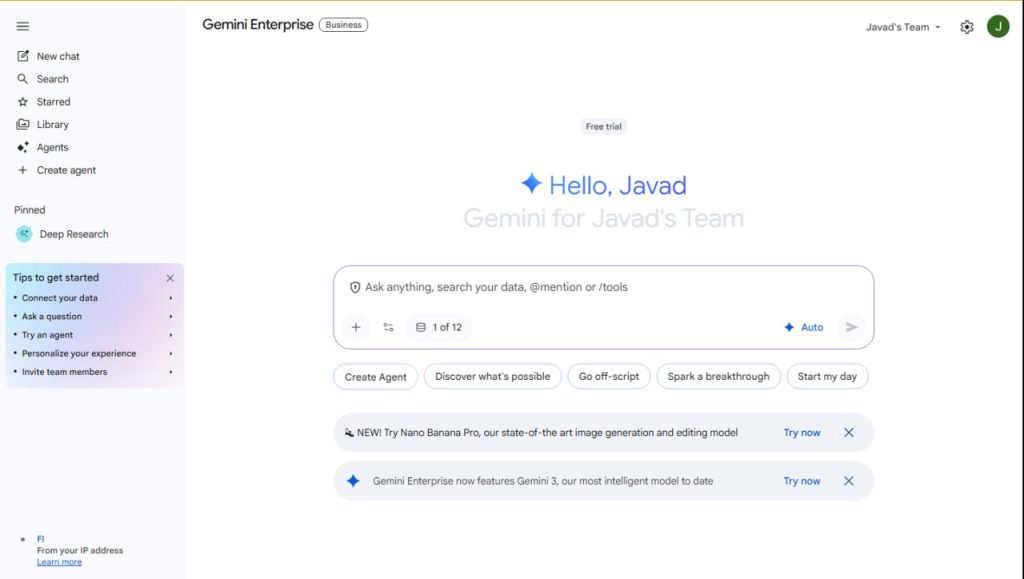Click the Learn more link
The width and height of the screenshot is (1024, 579).
[x=59, y=562]
